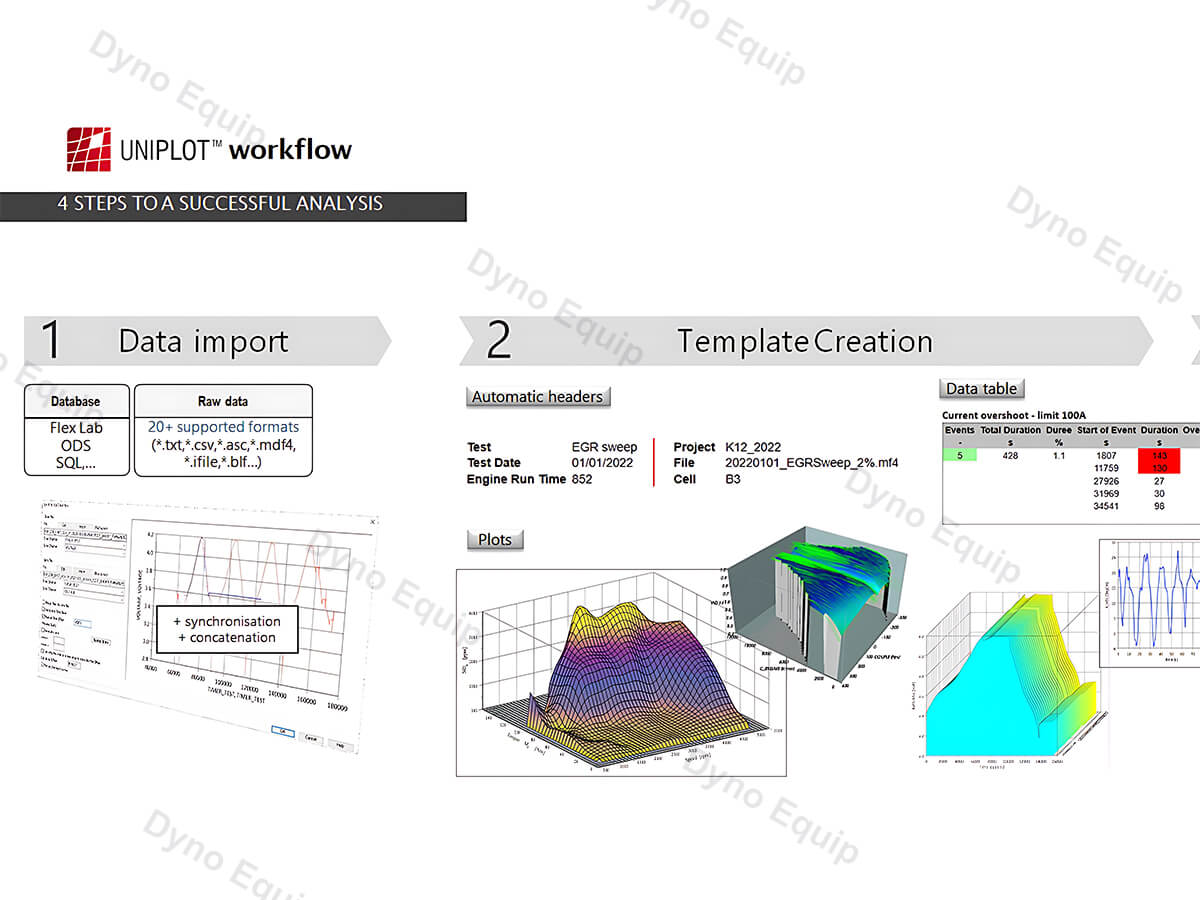Click the Total Duration cell 428
This screenshot has width=1200, height=900.
pyautogui.click(x=1011, y=455)
